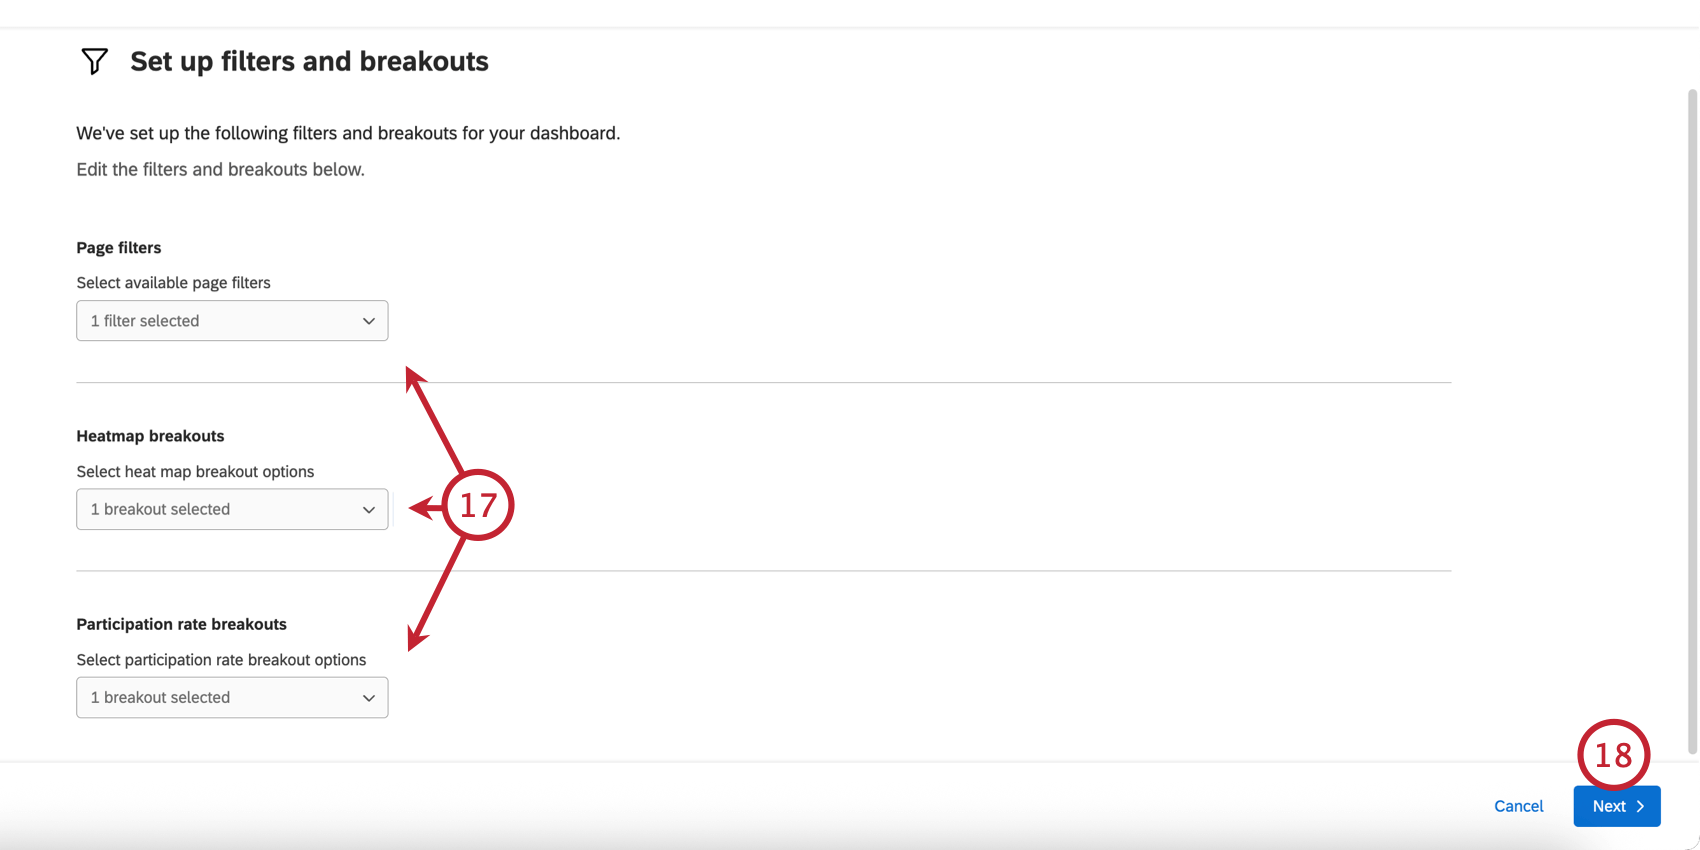Click the arrow icon within the Next button
The height and width of the screenshot is (850, 1700).
click(x=1639, y=806)
